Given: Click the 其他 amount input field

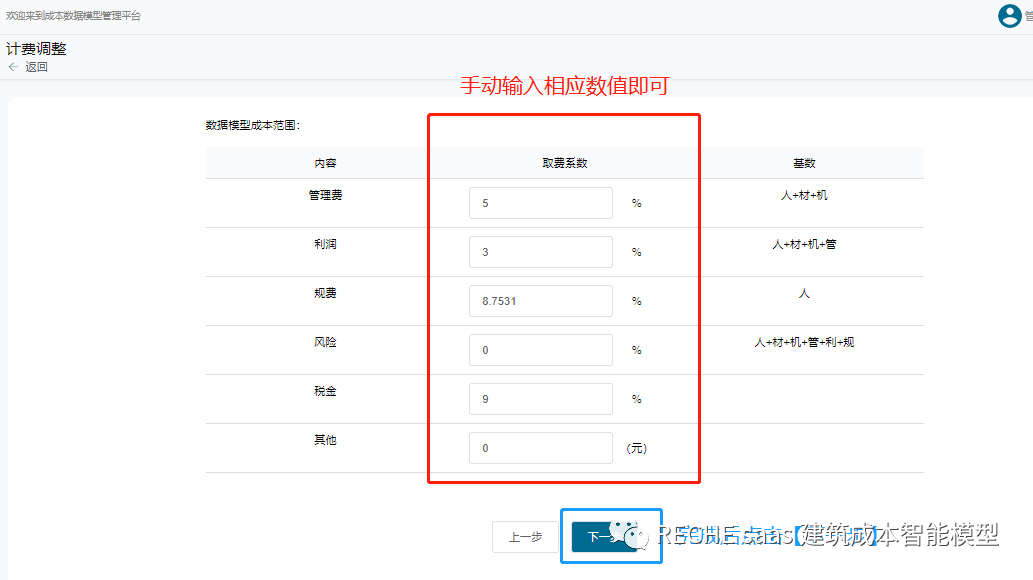Looking at the screenshot, I should click(x=540, y=448).
